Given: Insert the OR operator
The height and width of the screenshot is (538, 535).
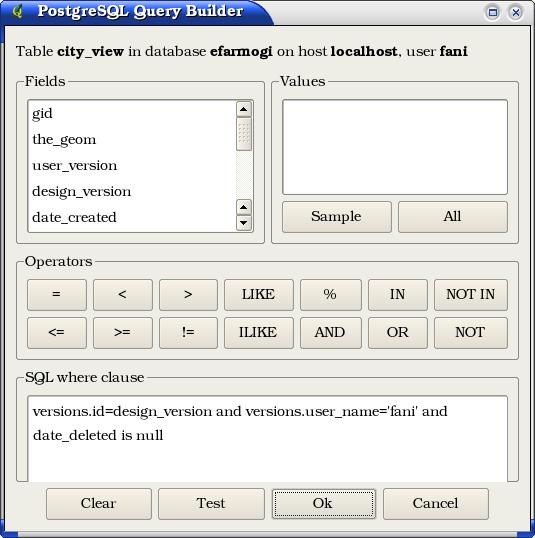Looking at the screenshot, I should (398, 333).
